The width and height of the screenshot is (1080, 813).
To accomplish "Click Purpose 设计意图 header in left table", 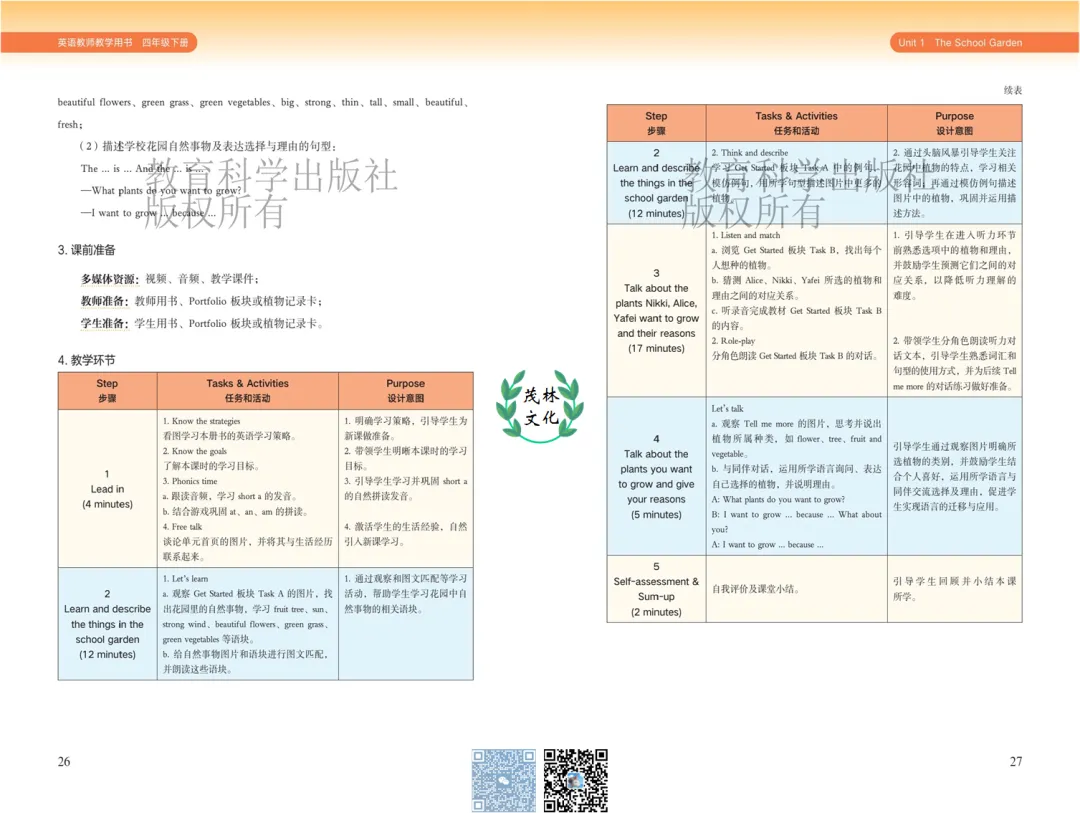I will tap(406, 391).
